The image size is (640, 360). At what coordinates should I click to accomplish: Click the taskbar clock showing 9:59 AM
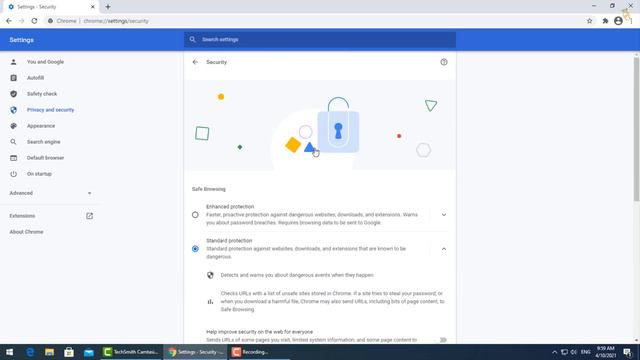(x=605, y=352)
